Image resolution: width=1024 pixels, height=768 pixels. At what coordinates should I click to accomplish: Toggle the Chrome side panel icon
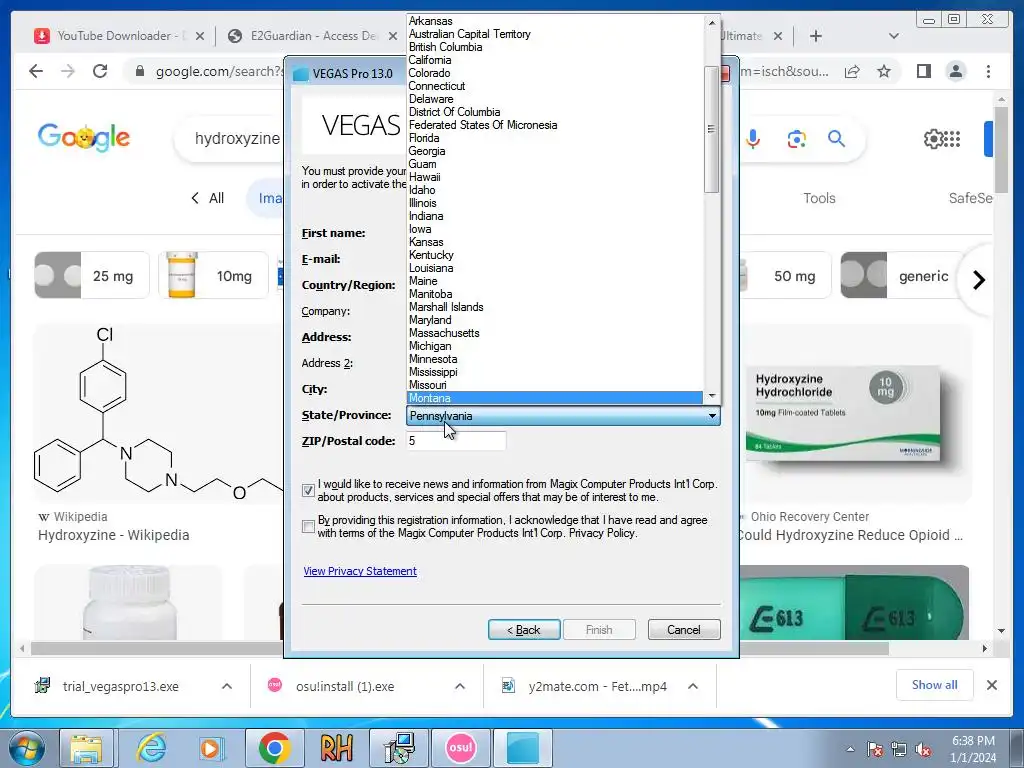coord(923,71)
